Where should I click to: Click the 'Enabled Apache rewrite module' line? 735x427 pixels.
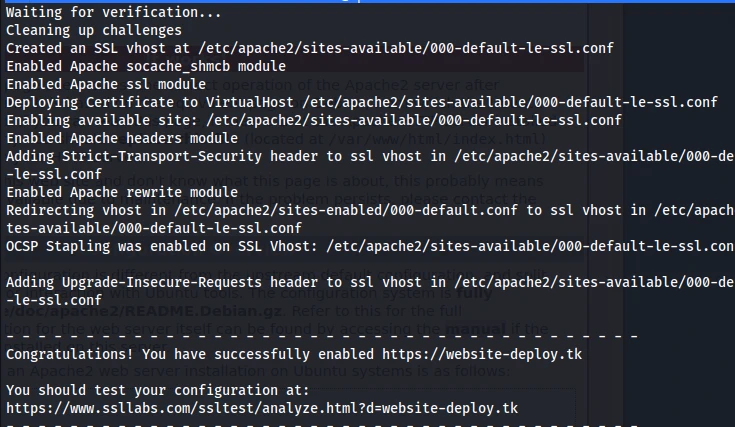(121, 192)
